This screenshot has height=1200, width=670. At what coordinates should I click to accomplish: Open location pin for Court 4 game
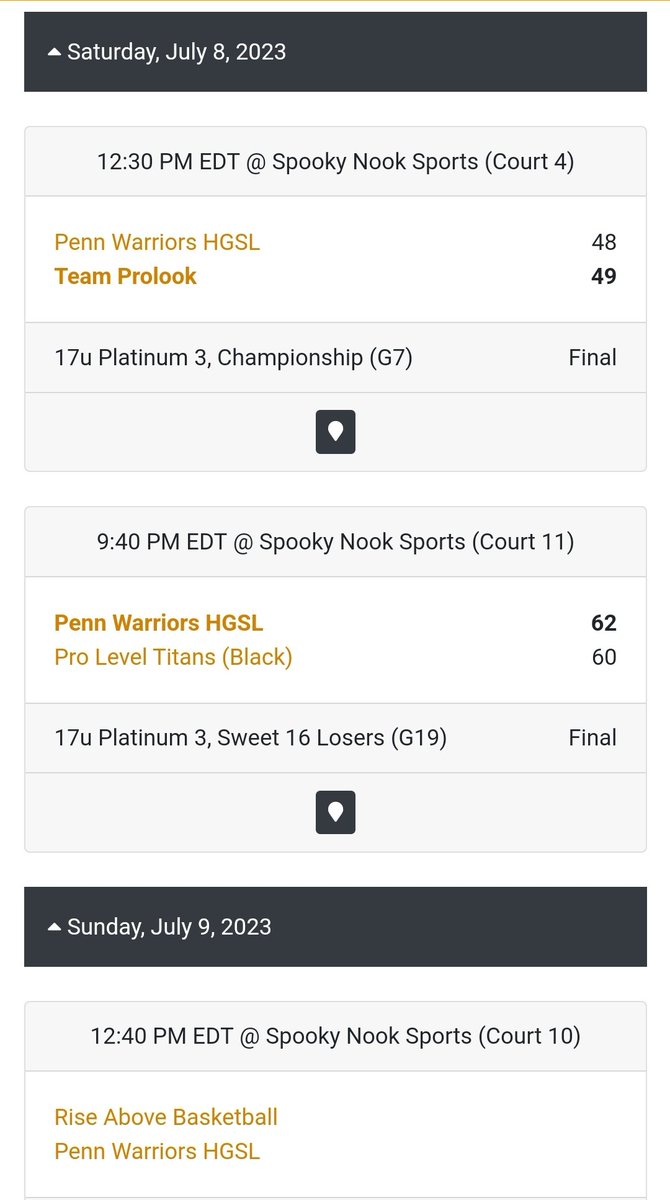coord(335,432)
